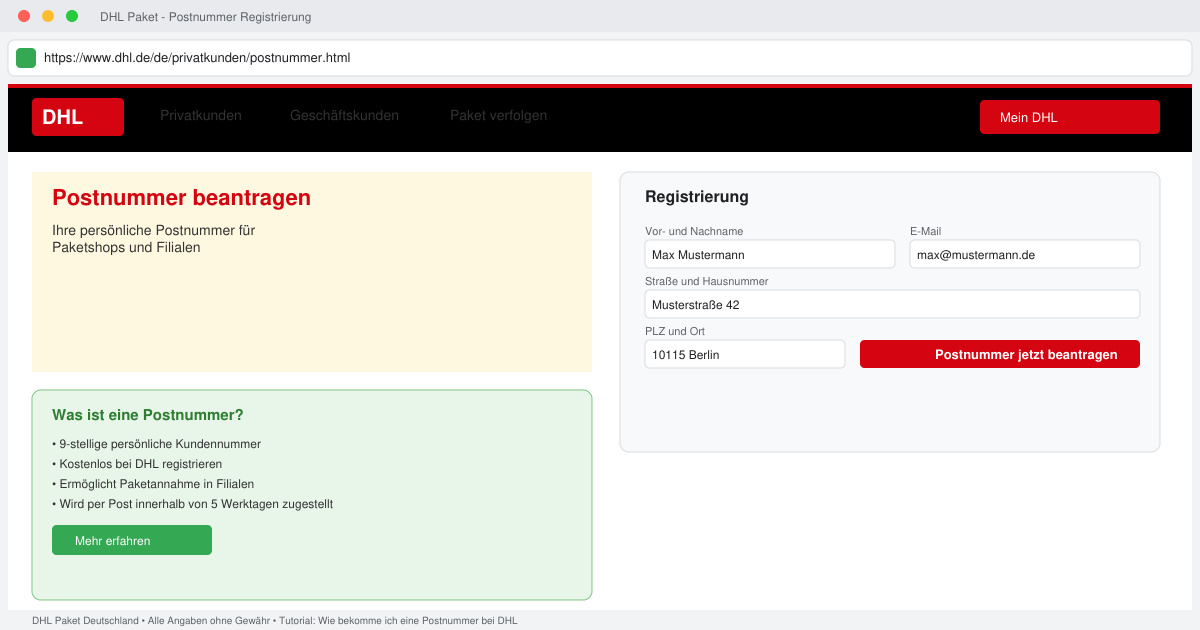Click the '9-stellige persönliche Kundennummer' bullet
The width and height of the screenshot is (1200, 630).
[x=156, y=444]
